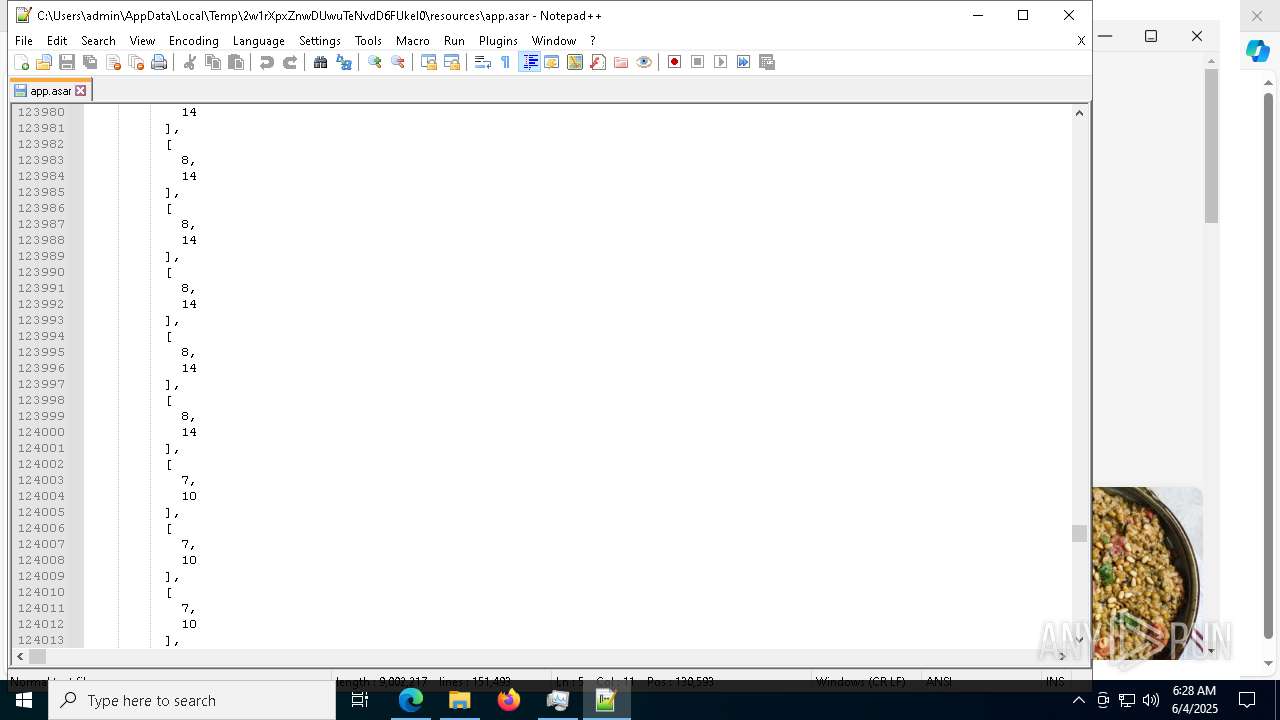1280x720 pixels.
Task: Open the Plugins menu
Action: [498, 41]
